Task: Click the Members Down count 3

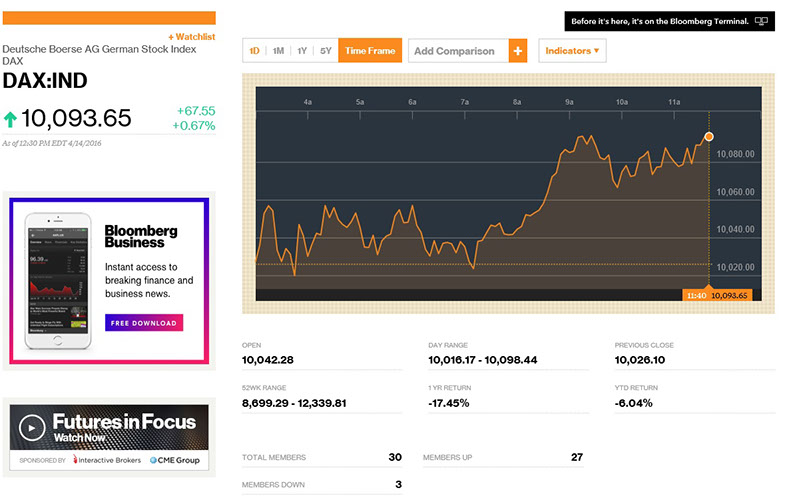Action: tap(399, 484)
